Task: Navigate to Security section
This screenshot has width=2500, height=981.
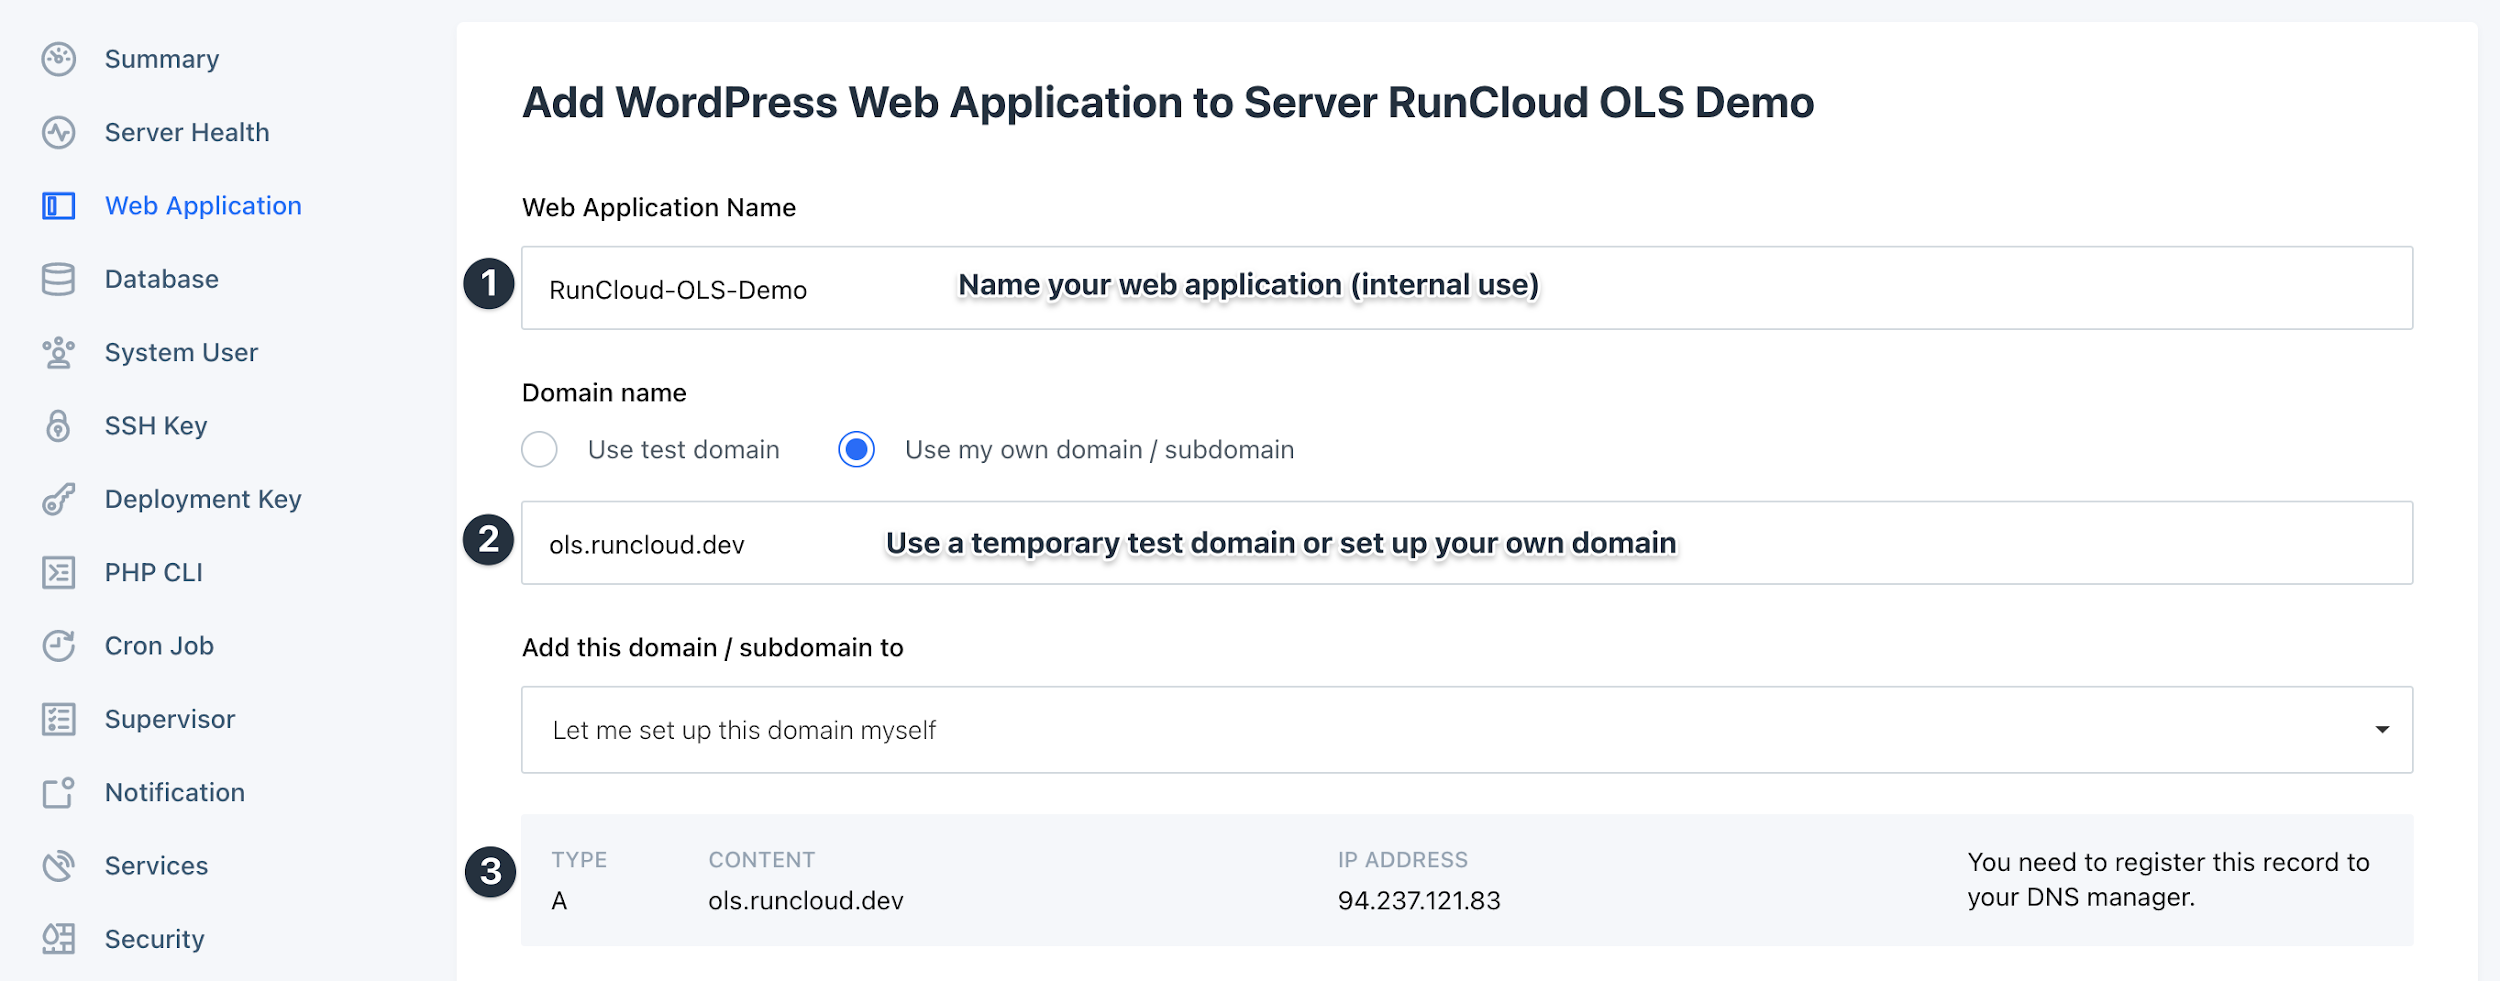Action: click(155, 939)
